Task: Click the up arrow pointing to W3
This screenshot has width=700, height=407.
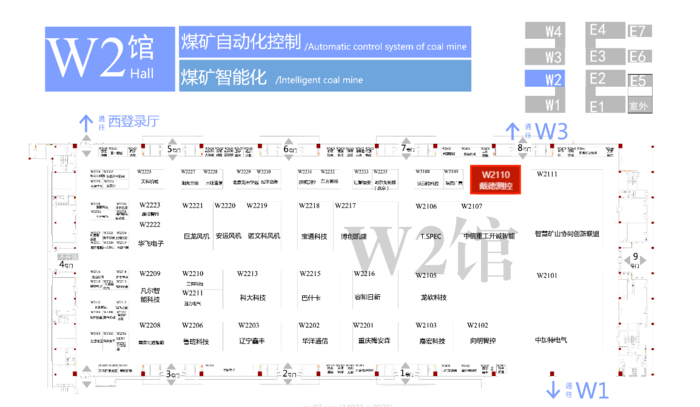Action: pyautogui.click(x=512, y=131)
